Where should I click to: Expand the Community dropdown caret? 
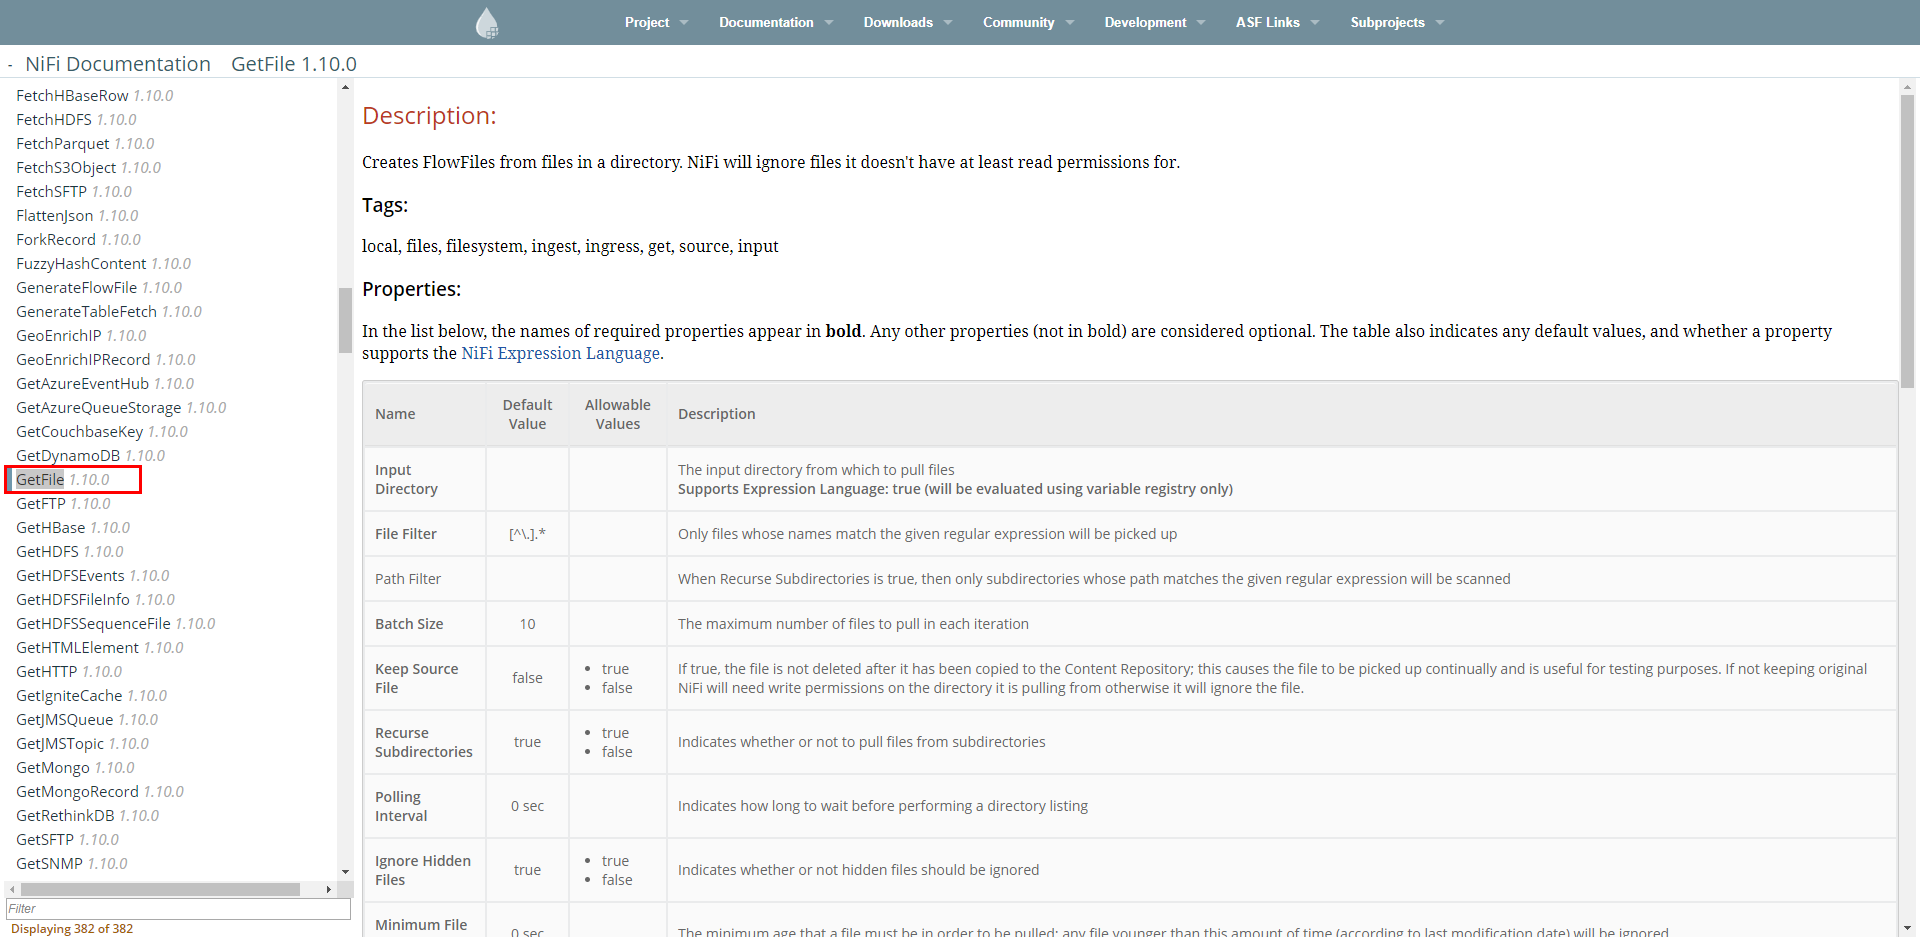point(1070,23)
